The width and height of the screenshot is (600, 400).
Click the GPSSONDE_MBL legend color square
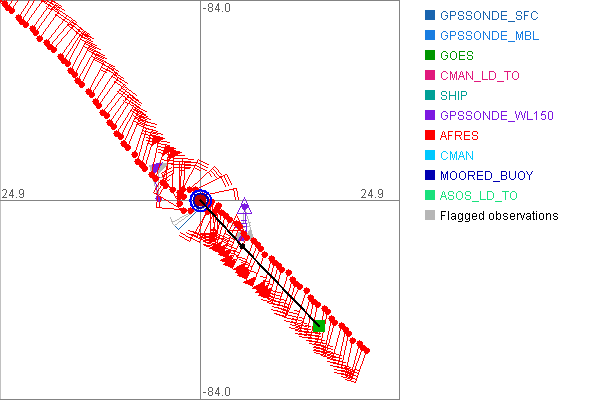click(x=430, y=36)
